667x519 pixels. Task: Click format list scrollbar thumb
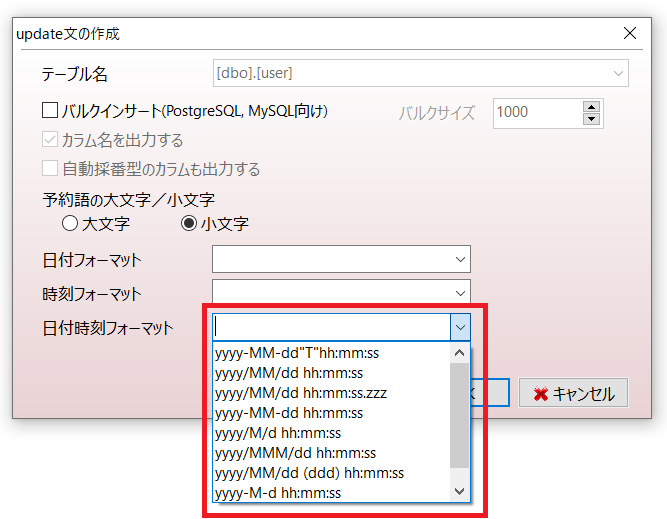[459, 415]
